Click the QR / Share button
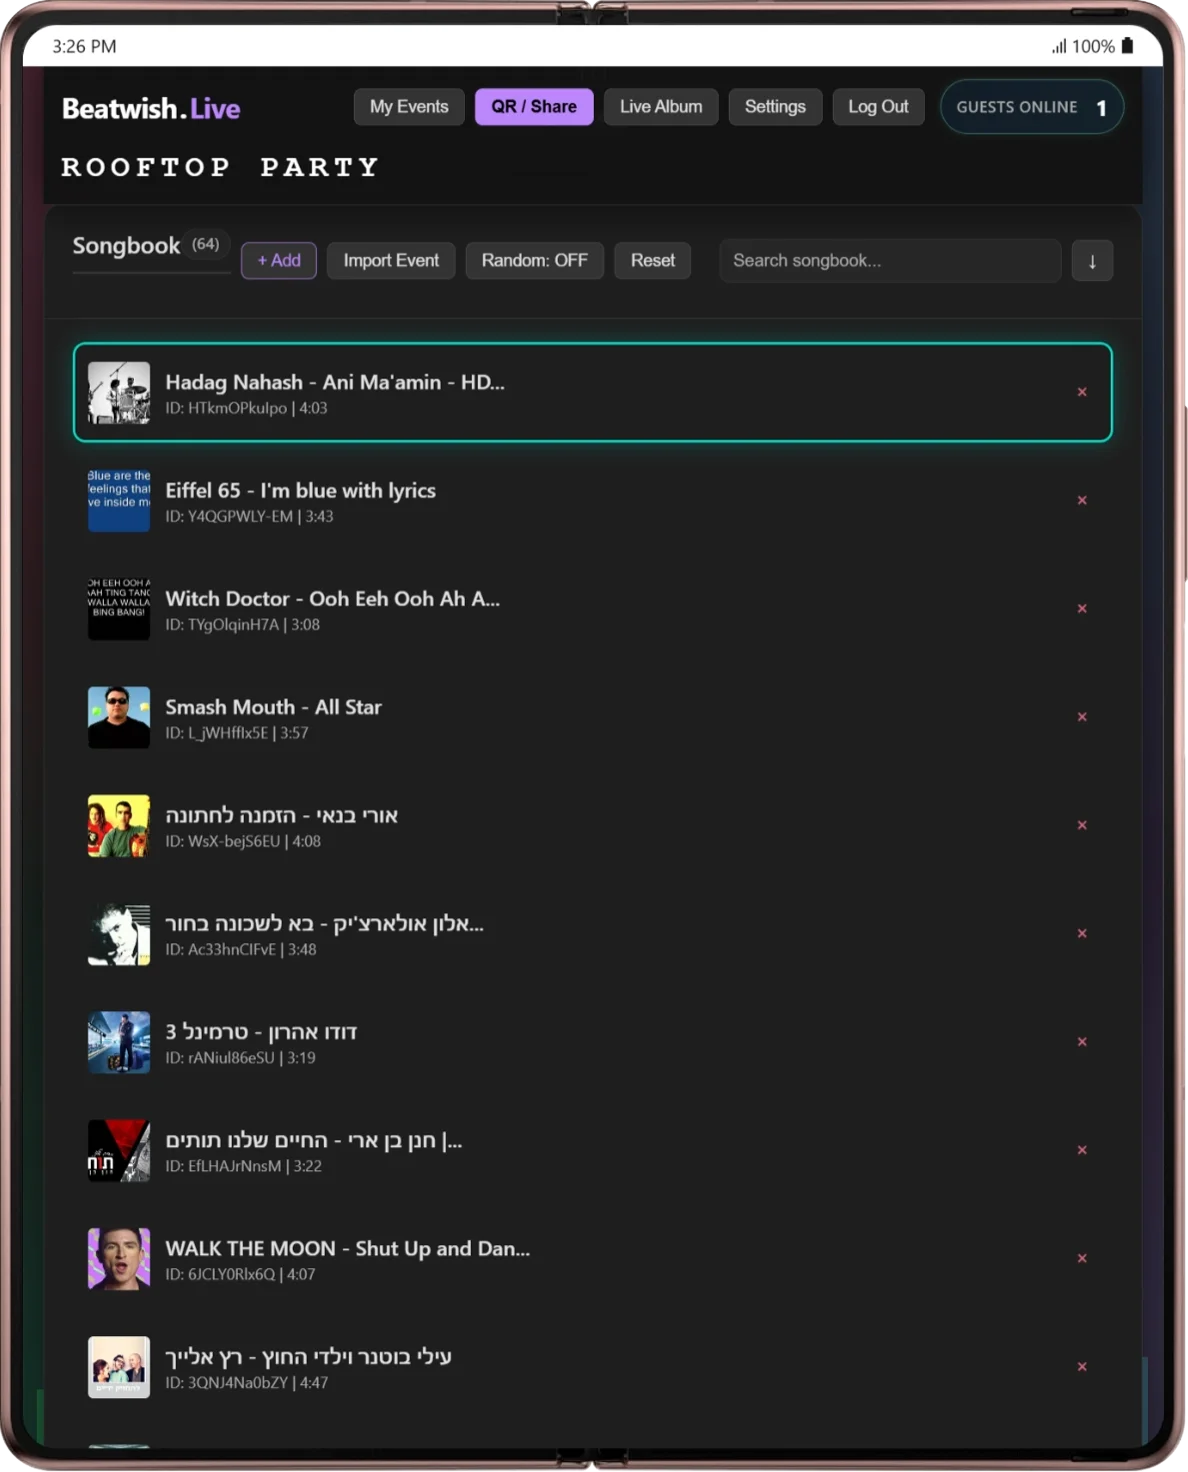The height and width of the screenshot is (1472, 1188). (533, 106)
